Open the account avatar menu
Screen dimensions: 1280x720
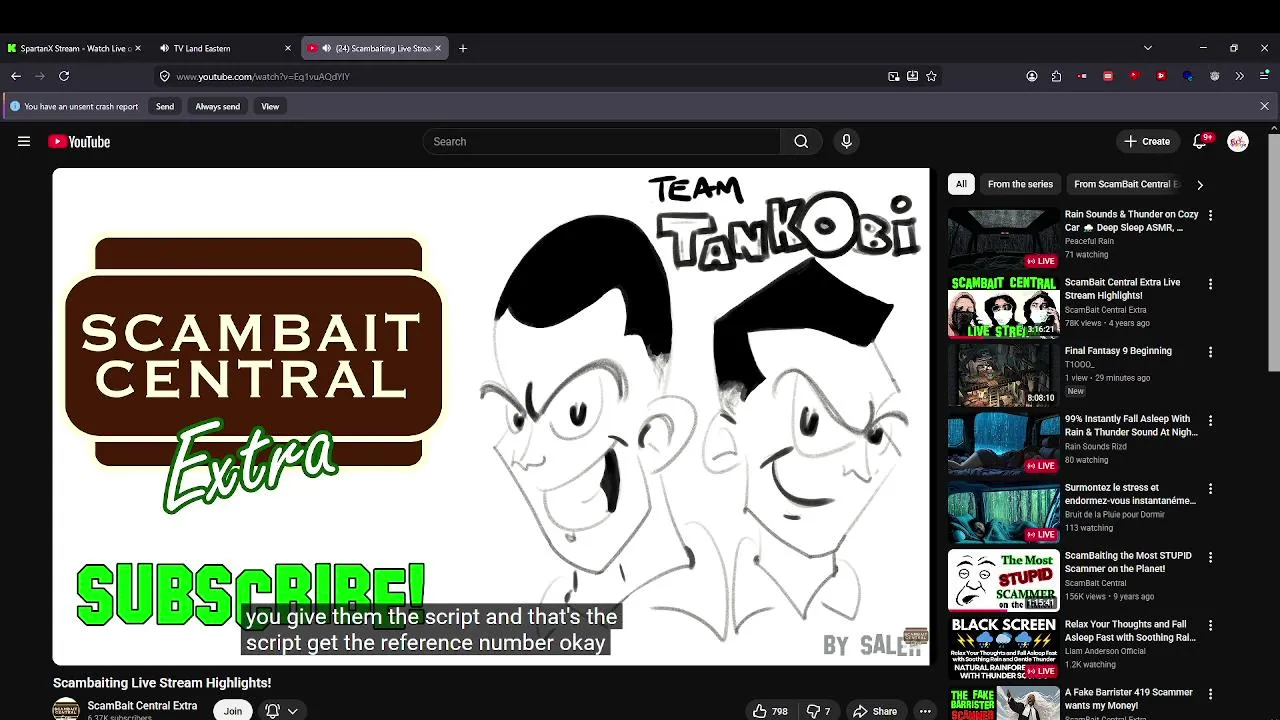(1238, 142)
